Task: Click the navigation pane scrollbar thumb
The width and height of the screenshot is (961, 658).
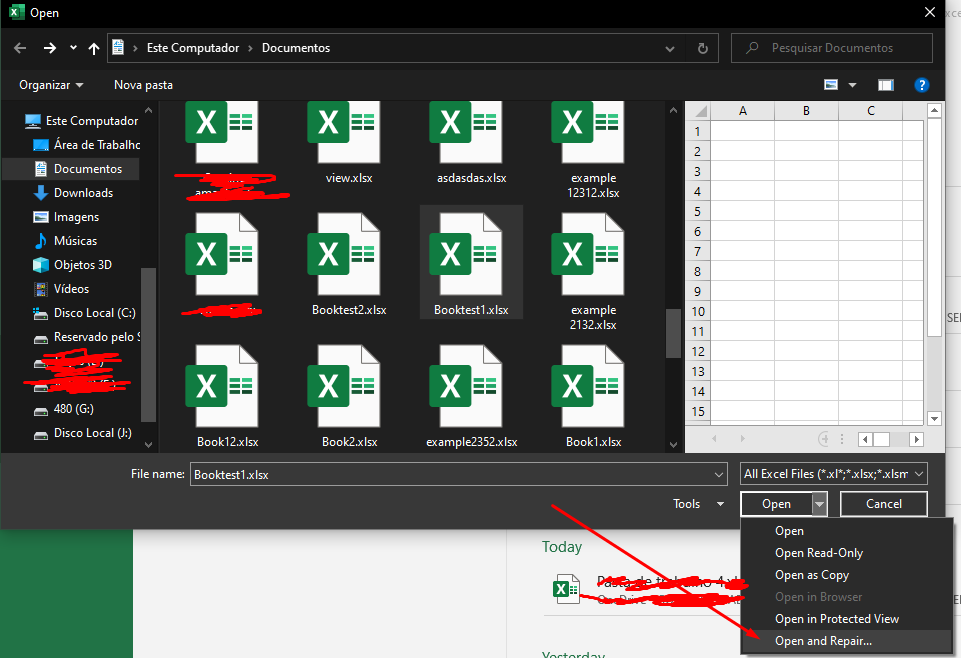Action: (148, 345)
